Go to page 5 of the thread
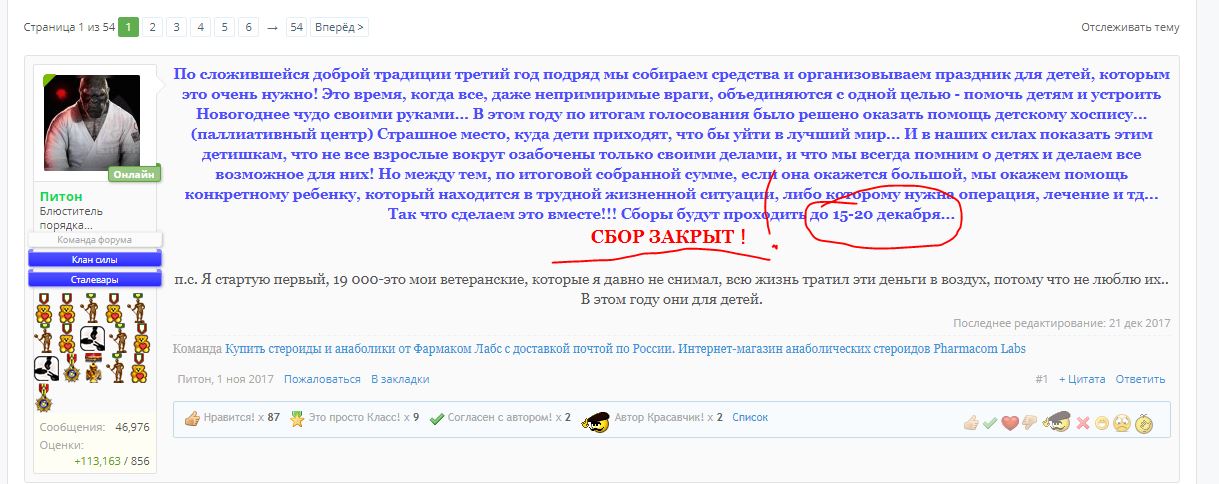This screenshot has width=1219, height=484. [224, 27]
